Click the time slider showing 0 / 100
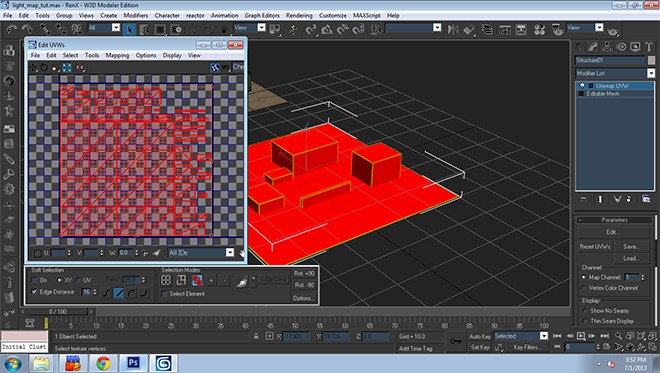 coord(57,312)
